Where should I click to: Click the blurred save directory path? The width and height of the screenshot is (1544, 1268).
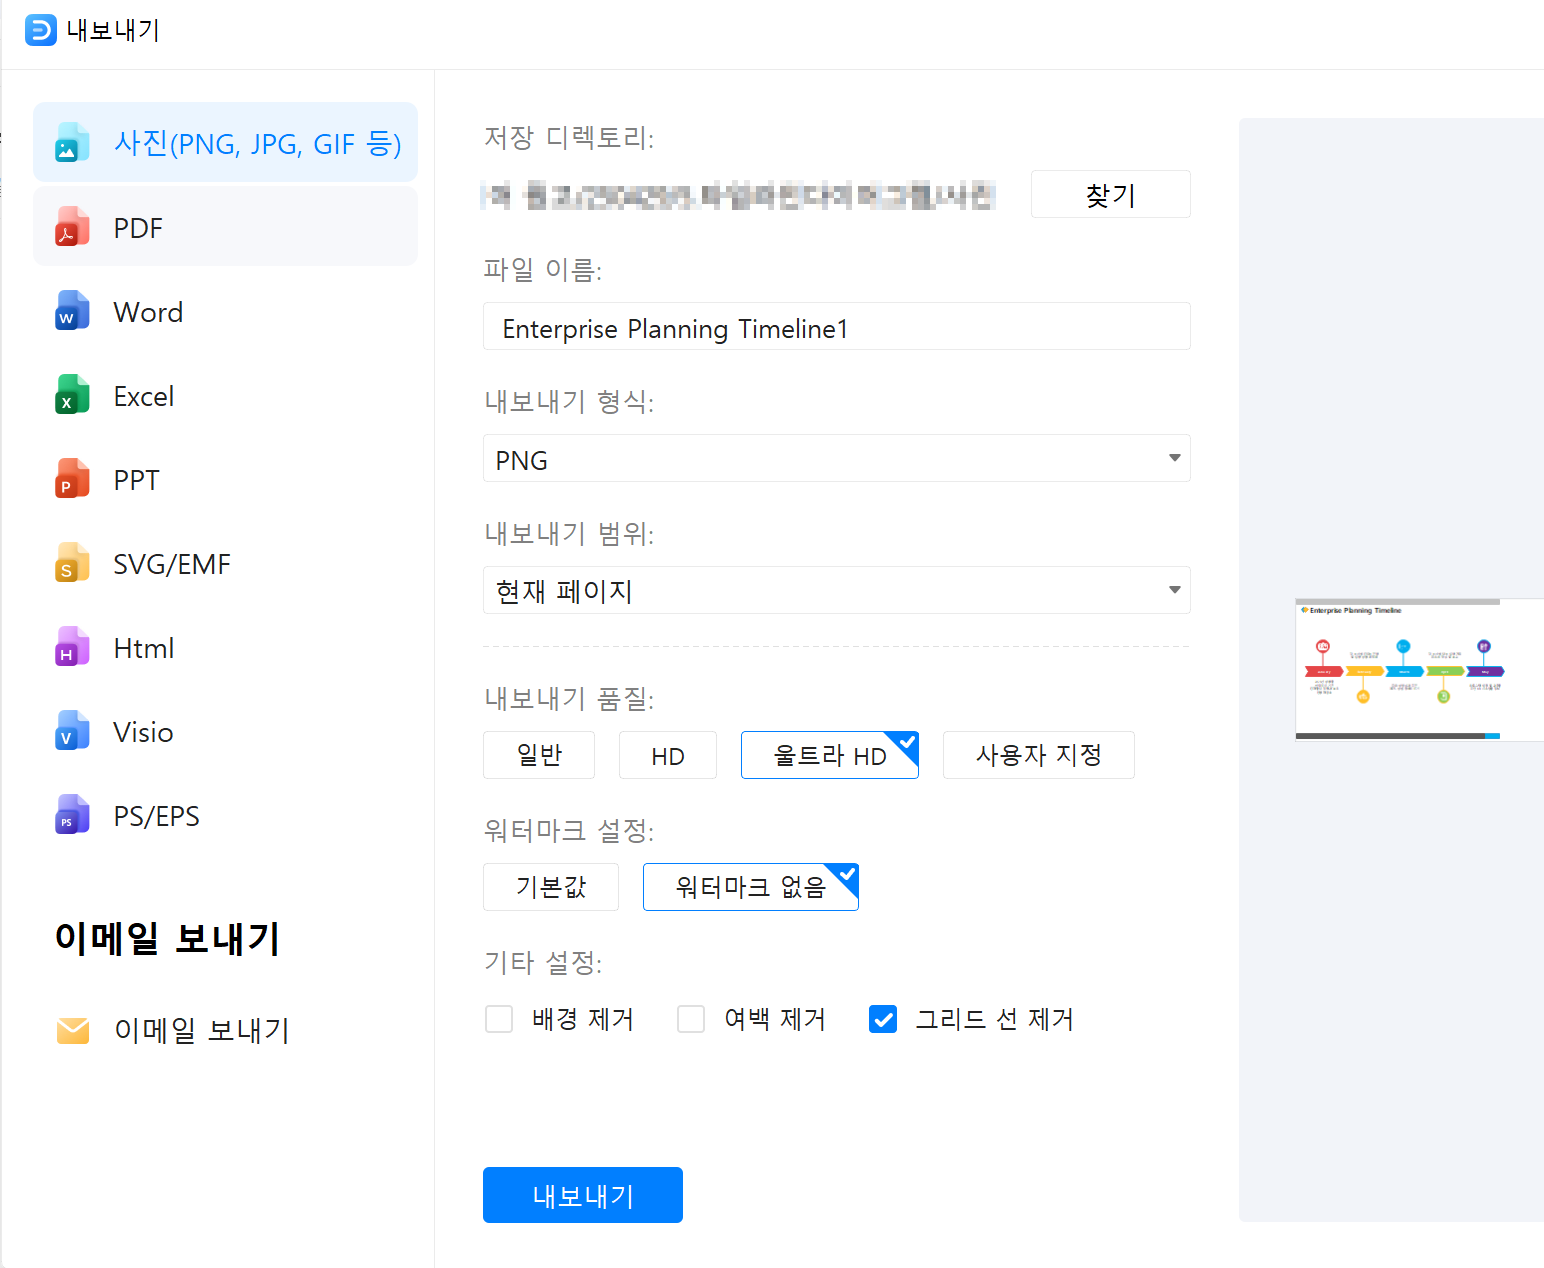738,195
